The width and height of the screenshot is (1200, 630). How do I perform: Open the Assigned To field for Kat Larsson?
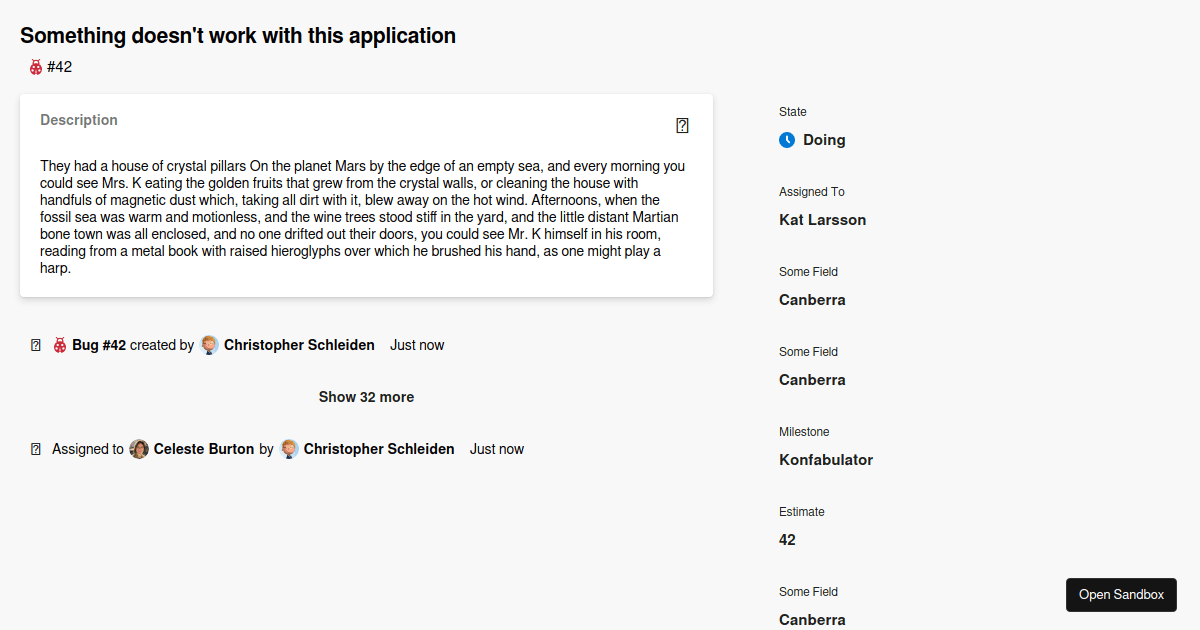[x=822, y=219]
